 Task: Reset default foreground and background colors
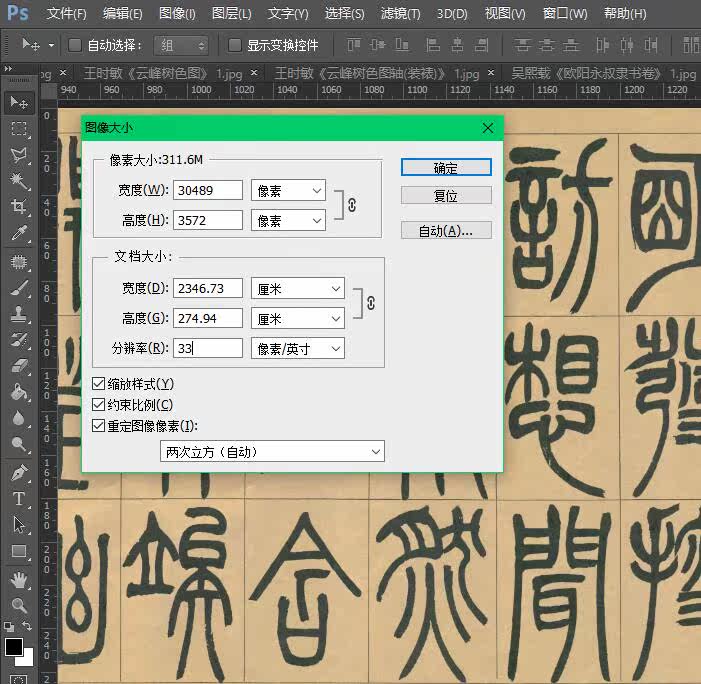(8, 626)
